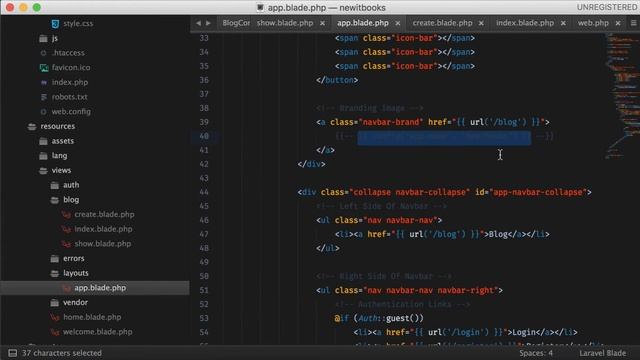The image size is (640, 360).
Task: Click the document icon in the title bar
Action: point(260,7)
